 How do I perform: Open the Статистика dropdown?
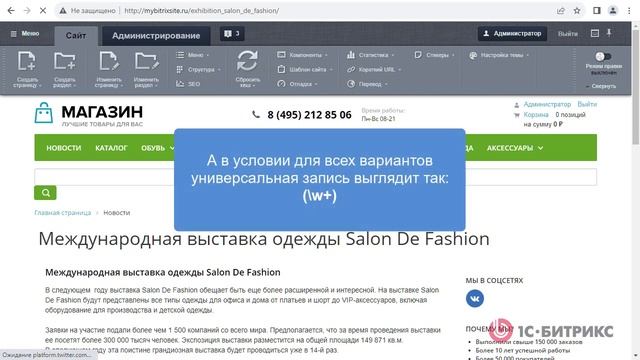[x=371, y=55]
